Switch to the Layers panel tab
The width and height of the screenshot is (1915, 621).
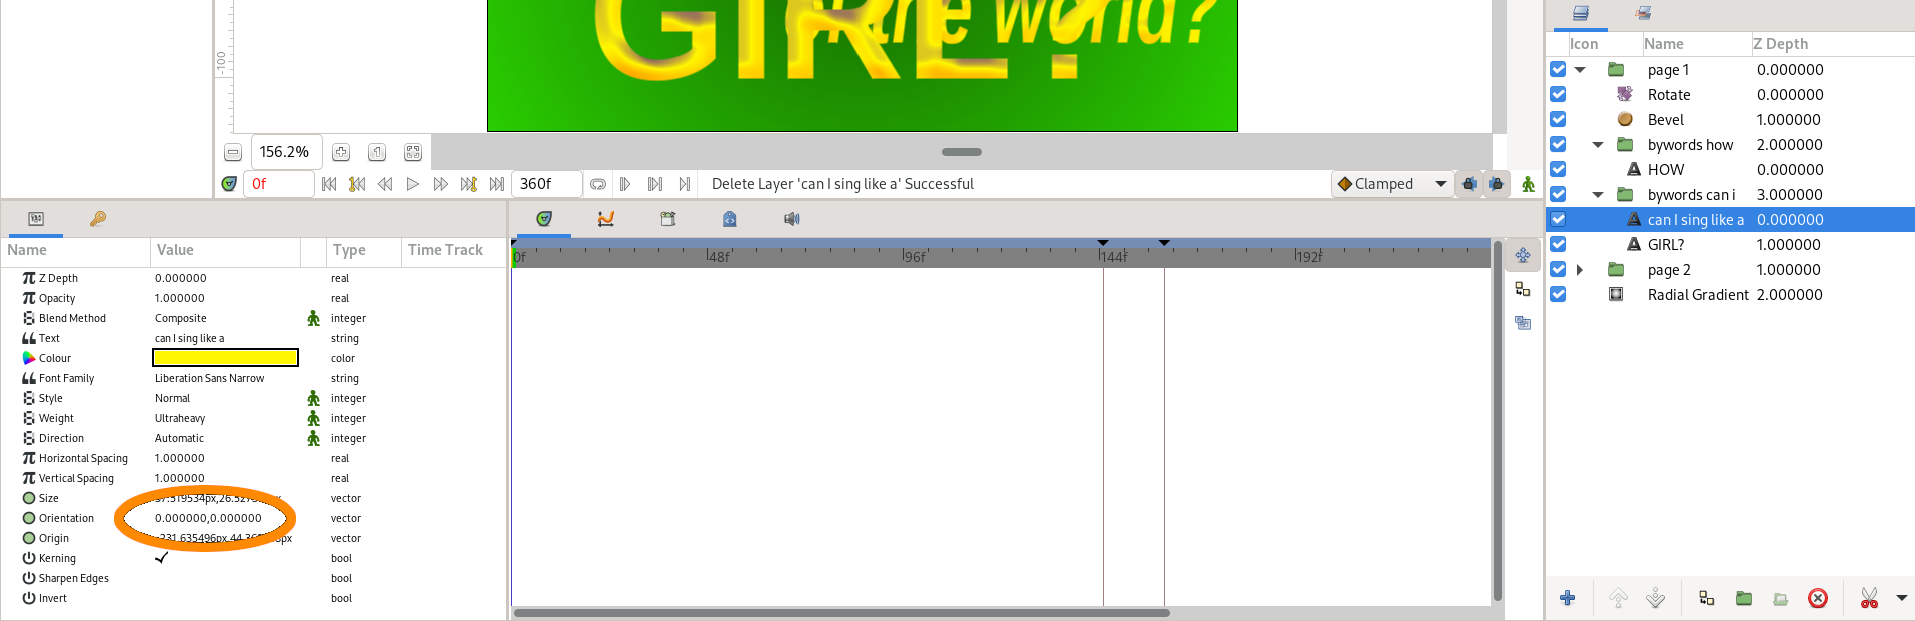point(1581,13)
